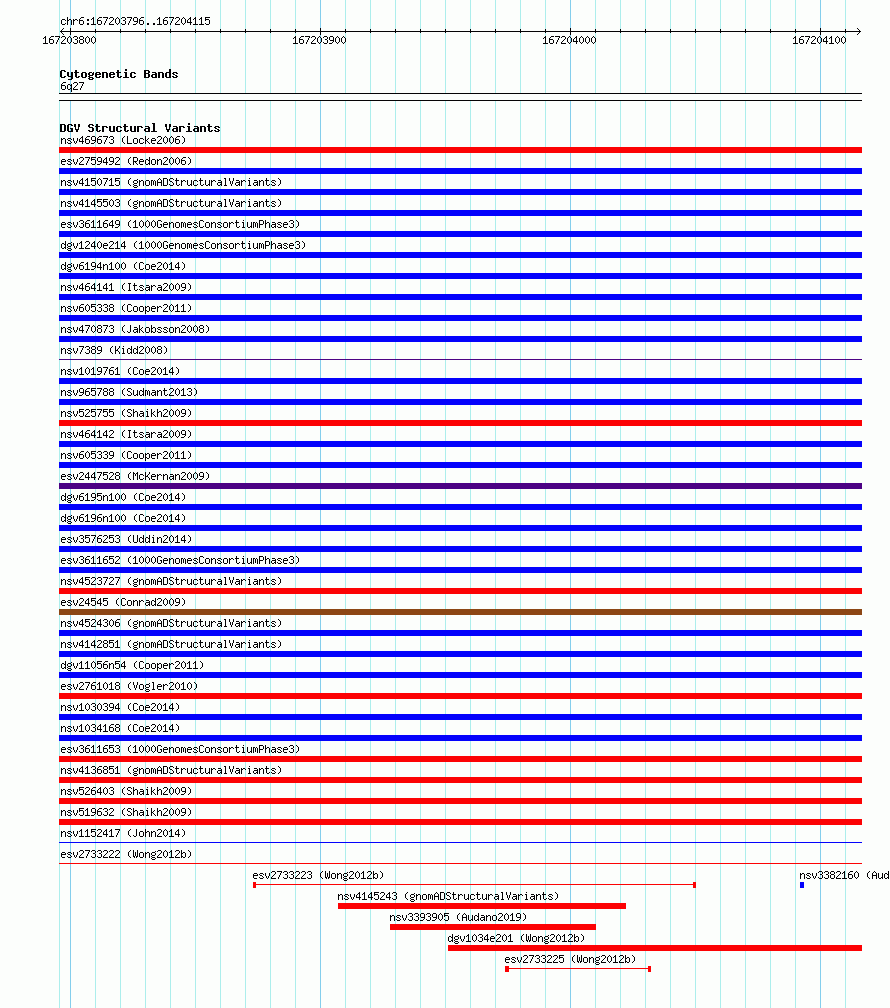The height and width of the screenshot is (1008, 890).
Task: Select the nsv1152417 (John2014) label
Action: (x=123, y=833)
